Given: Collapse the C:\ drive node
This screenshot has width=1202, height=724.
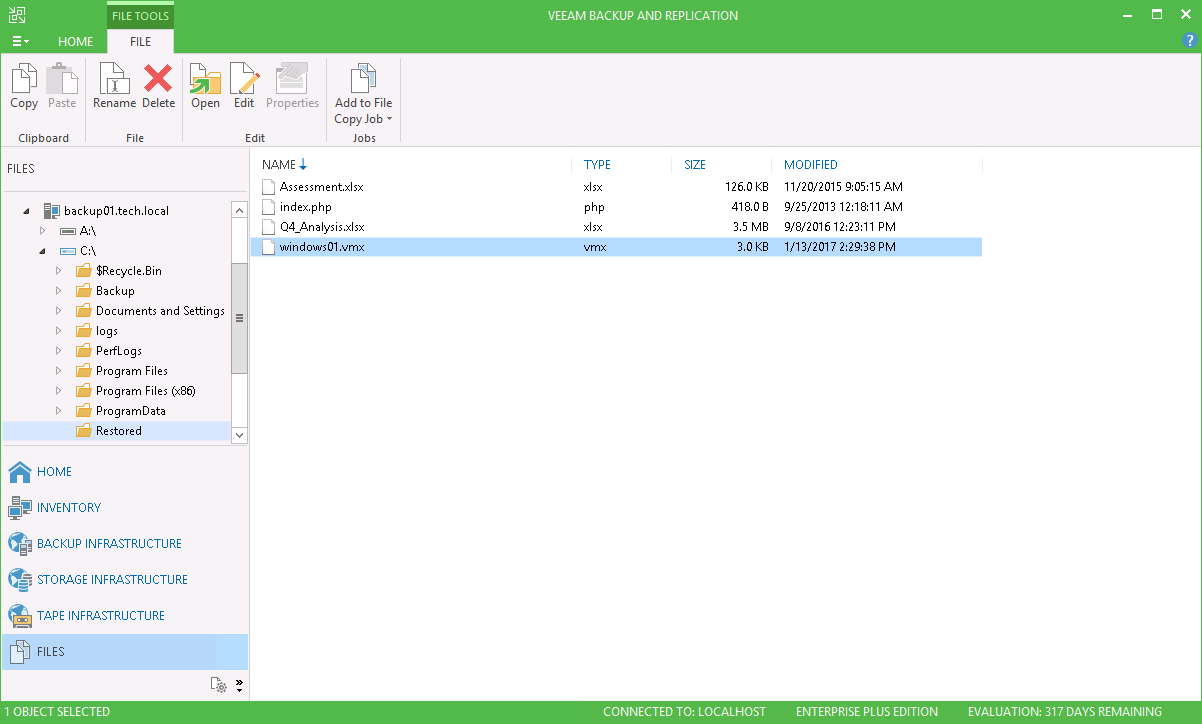Looking at the screenshot, I should coord(43,252).
